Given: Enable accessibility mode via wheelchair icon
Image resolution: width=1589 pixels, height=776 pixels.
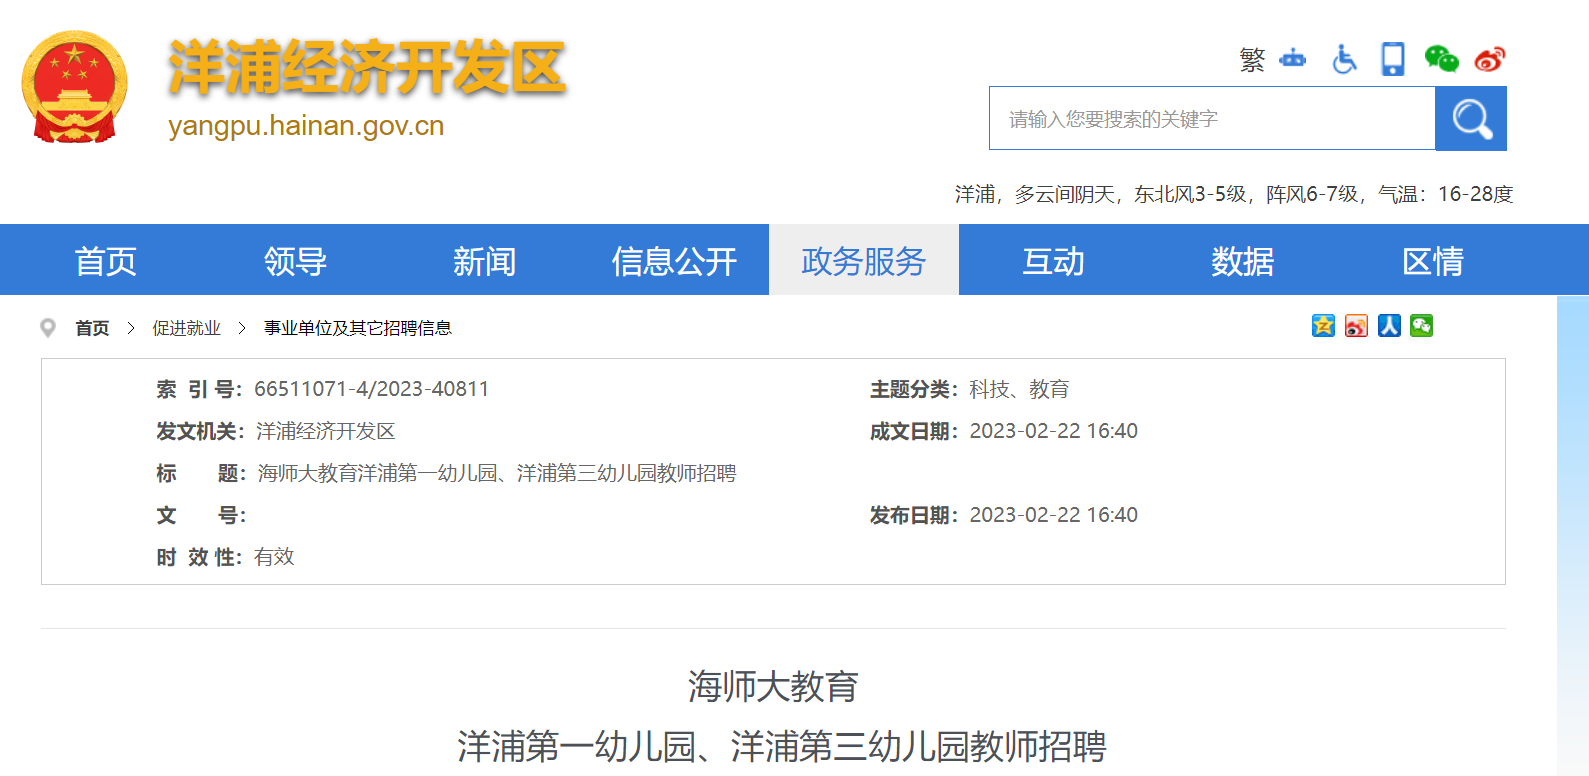Looking at the screenshot, I should (1345, 59).
